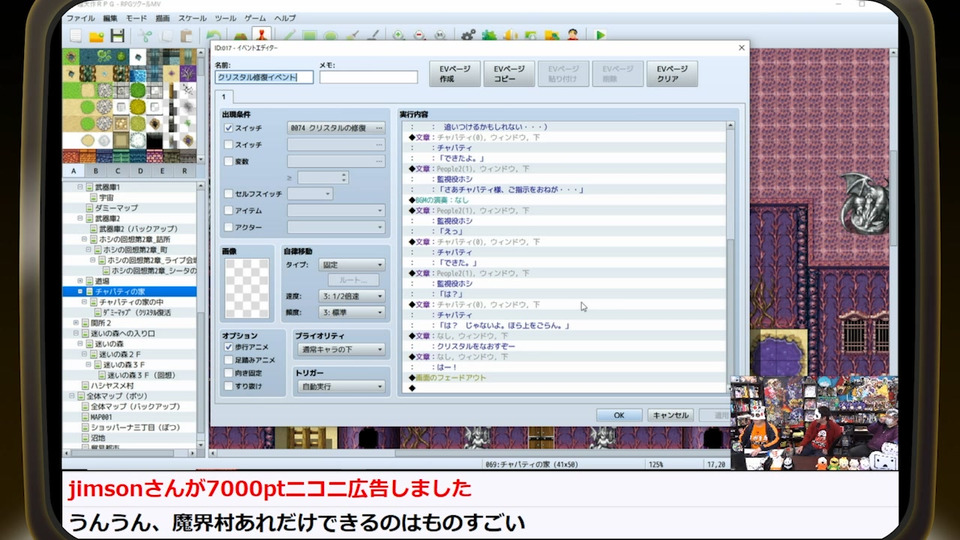This screenshot has height=540, width=960.
Task: Switch to tileset tab R
Action: pyautogui.click(x=184, y=171)
